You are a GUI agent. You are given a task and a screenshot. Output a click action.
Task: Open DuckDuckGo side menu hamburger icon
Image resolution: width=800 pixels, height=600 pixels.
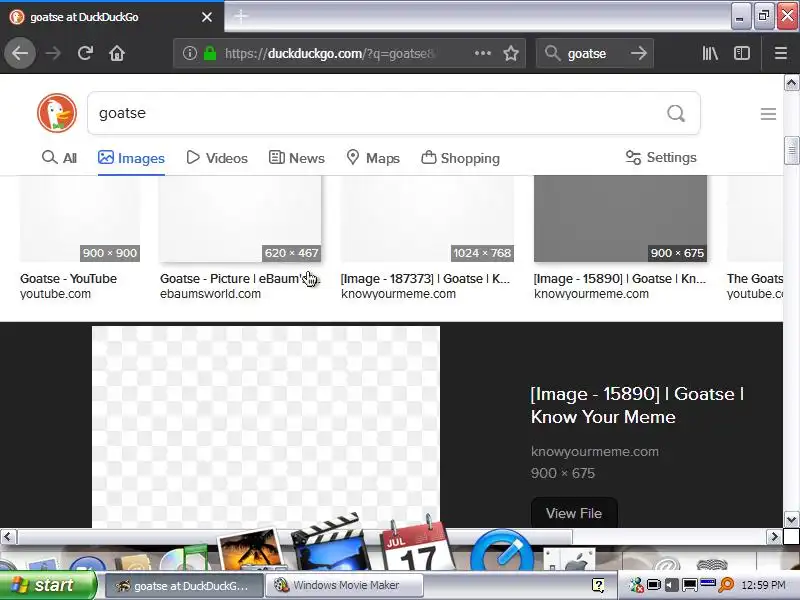(x=768, y=114)
